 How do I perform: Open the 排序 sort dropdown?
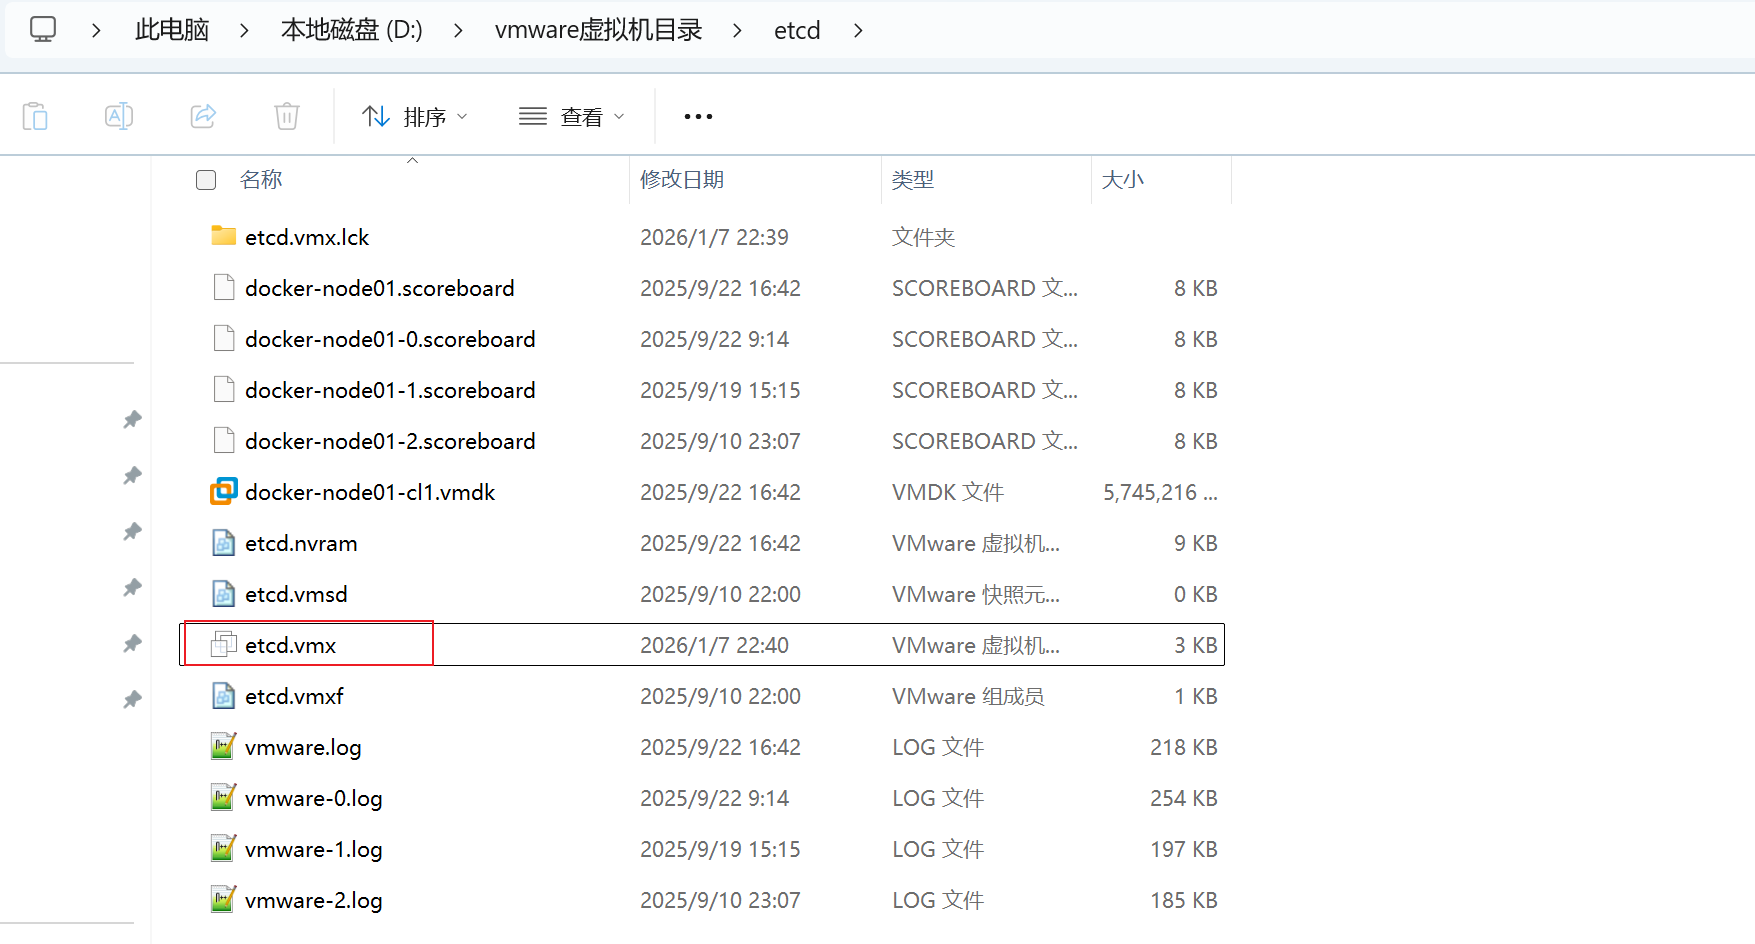pos(414,117)
